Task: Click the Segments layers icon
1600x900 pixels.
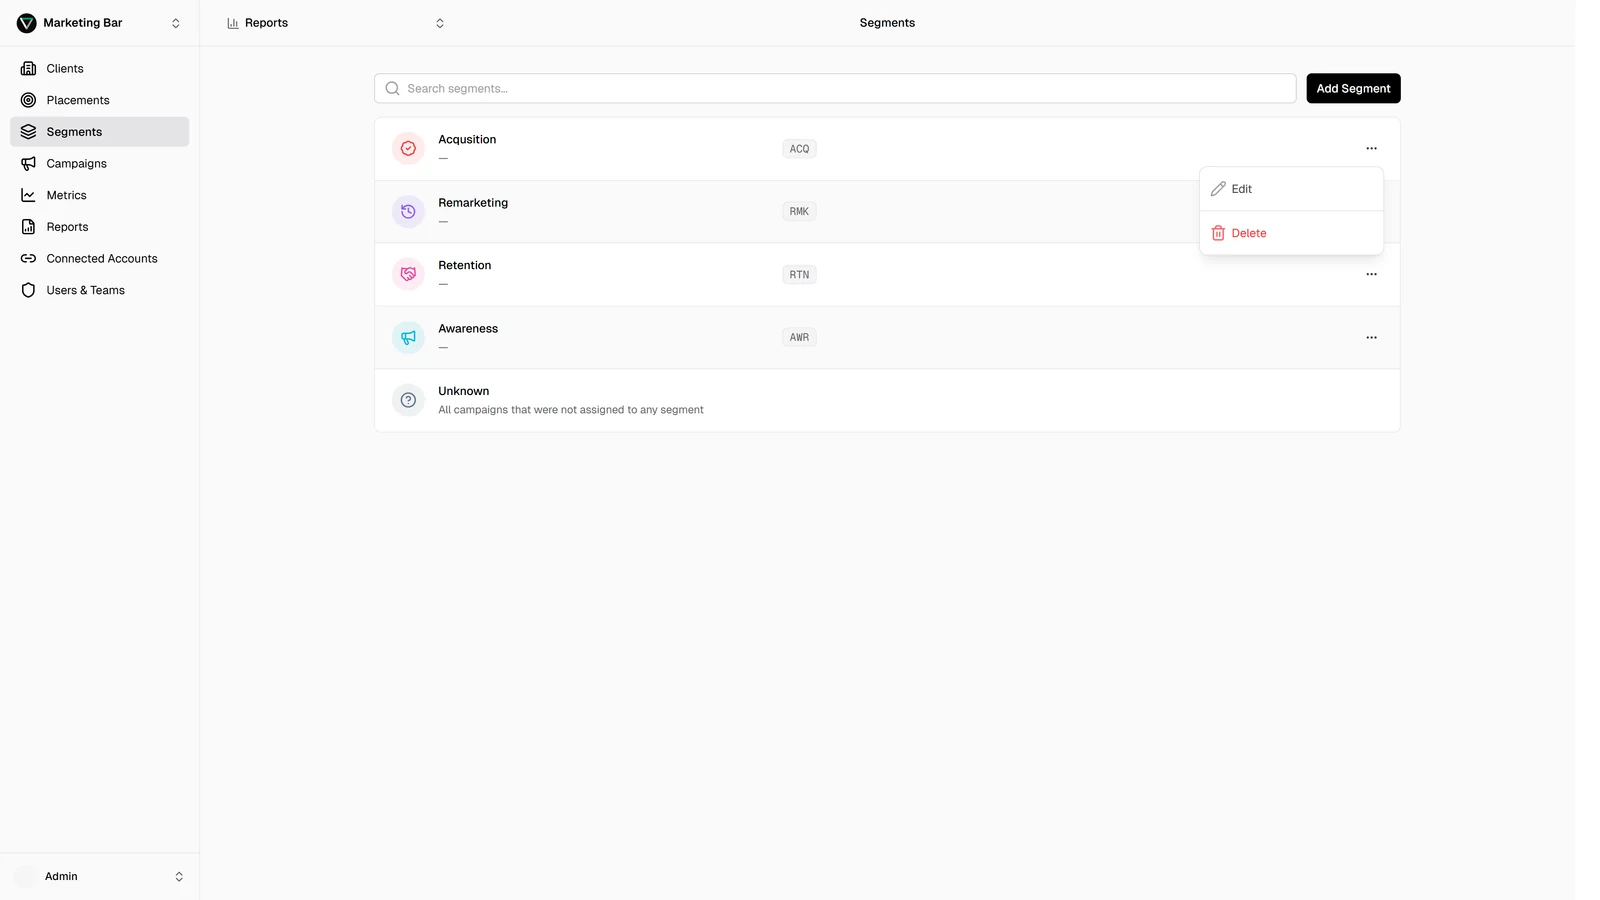Action: point(29,132)
